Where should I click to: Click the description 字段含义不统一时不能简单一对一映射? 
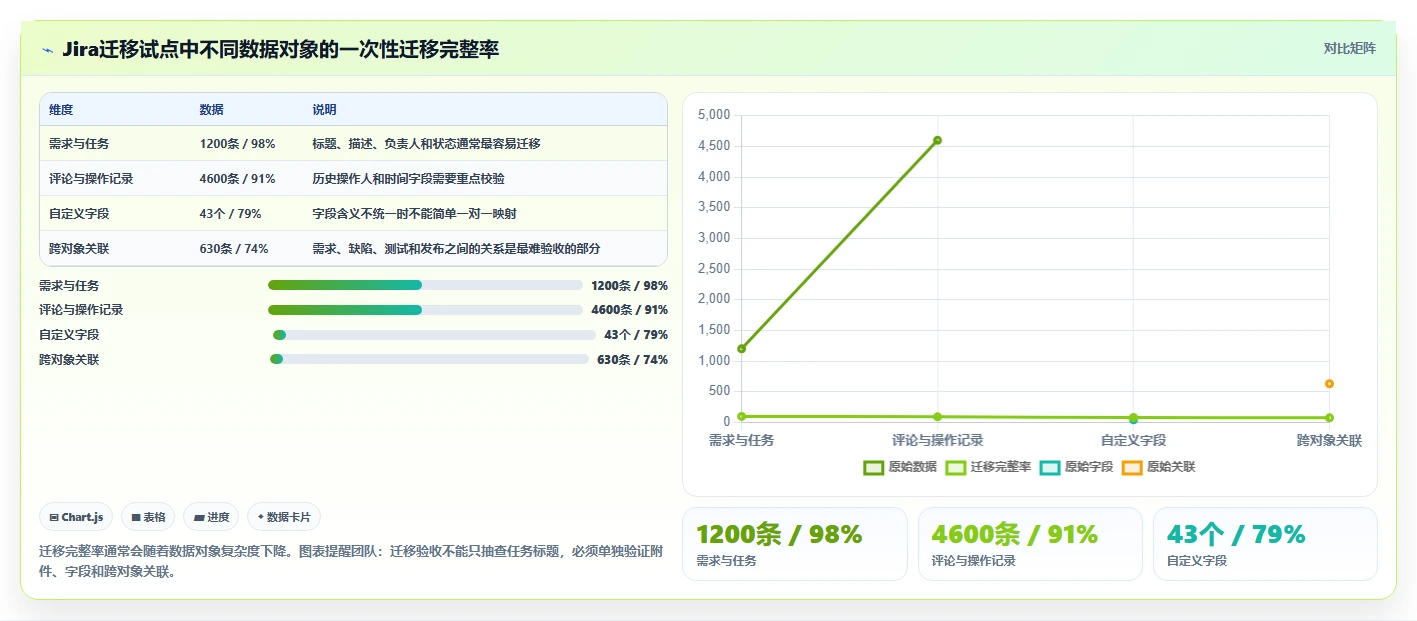[414, 214]
